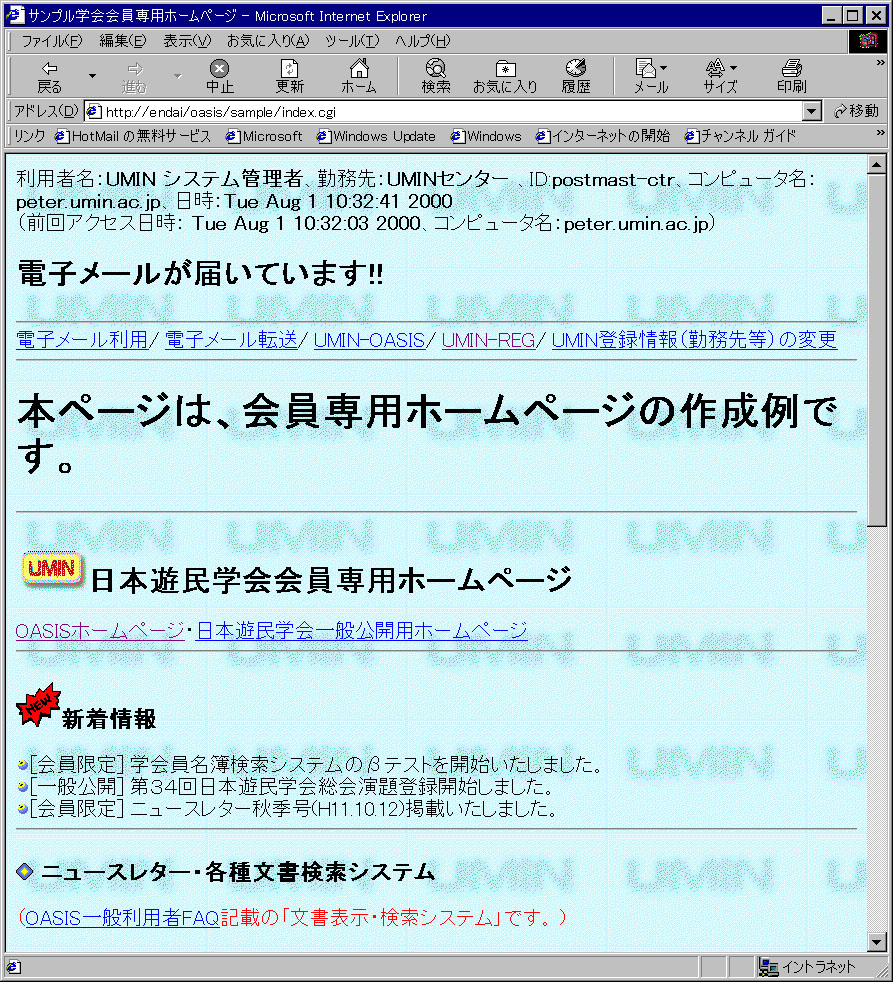The height and width of the screenshot is (982, 893).
Task: Click the HotMail の無料サービス links bar shortcut
Action: pos(133,136)
